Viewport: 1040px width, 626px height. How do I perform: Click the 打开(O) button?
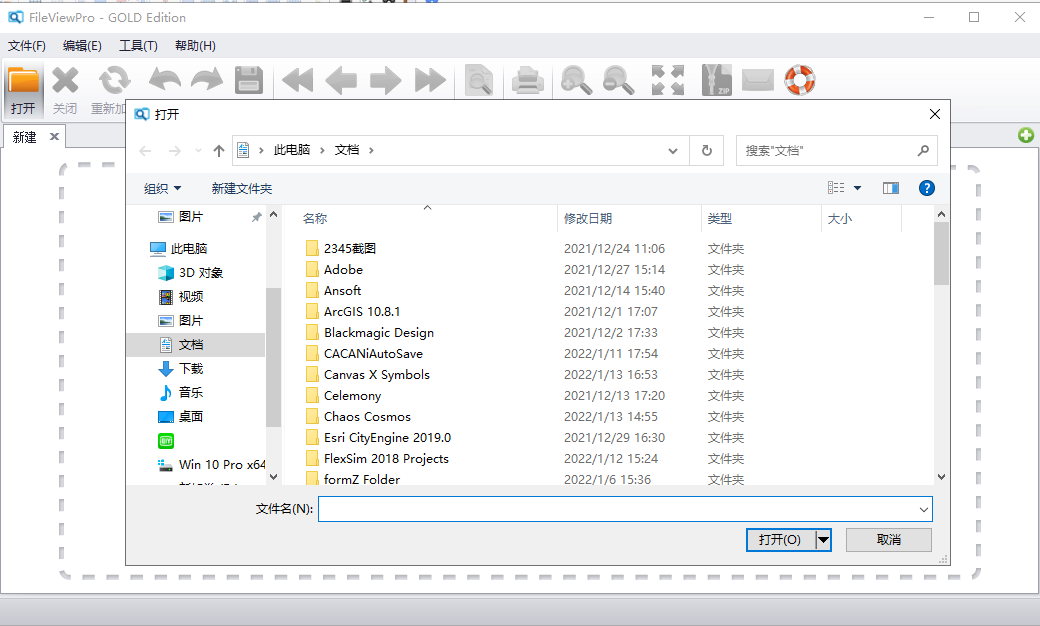[780, 540]
